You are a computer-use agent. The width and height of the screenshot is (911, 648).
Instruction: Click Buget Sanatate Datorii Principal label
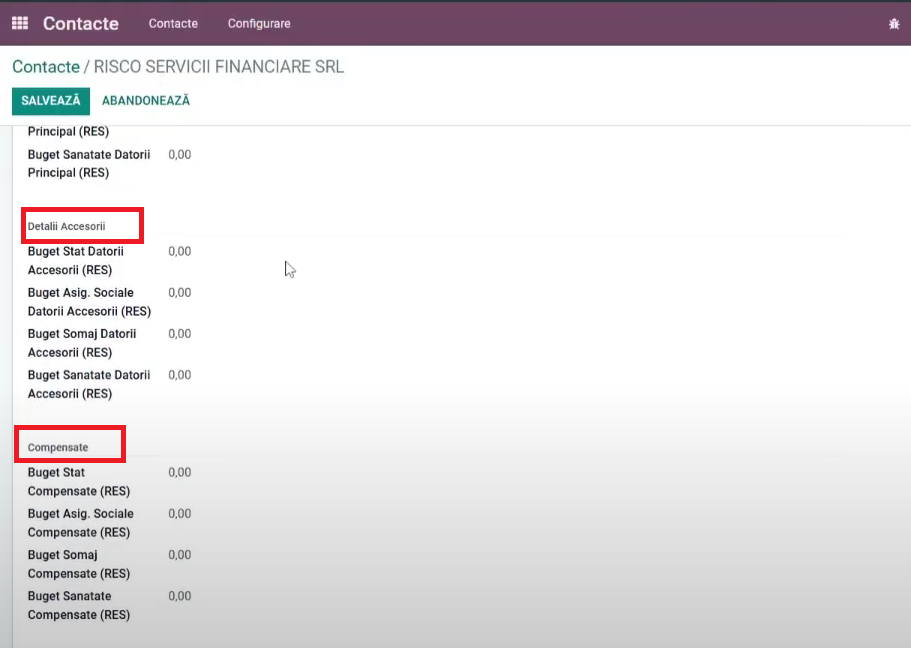tap(89, 163)
